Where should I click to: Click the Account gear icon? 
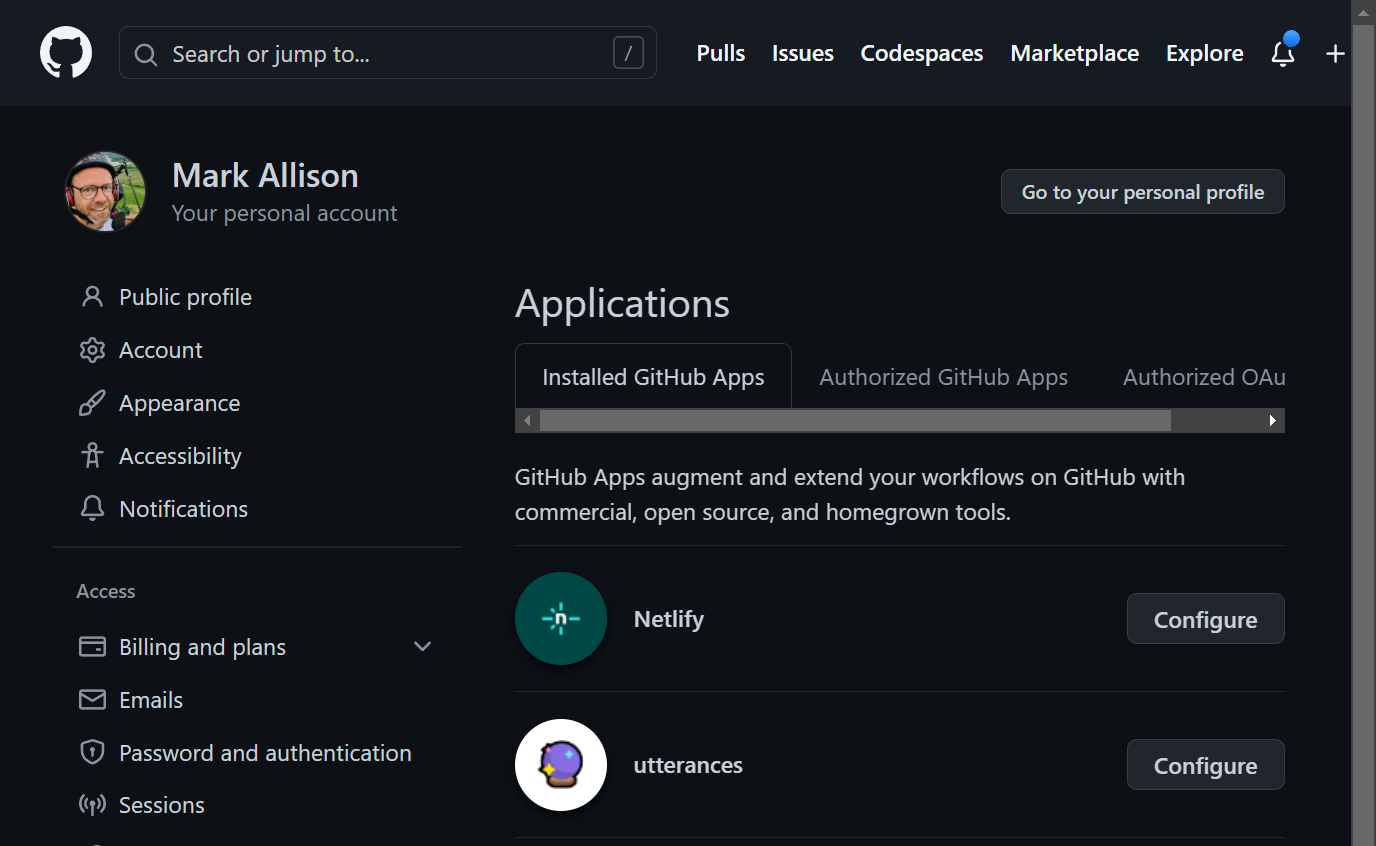pyautogui.click(x=92, y=350)
